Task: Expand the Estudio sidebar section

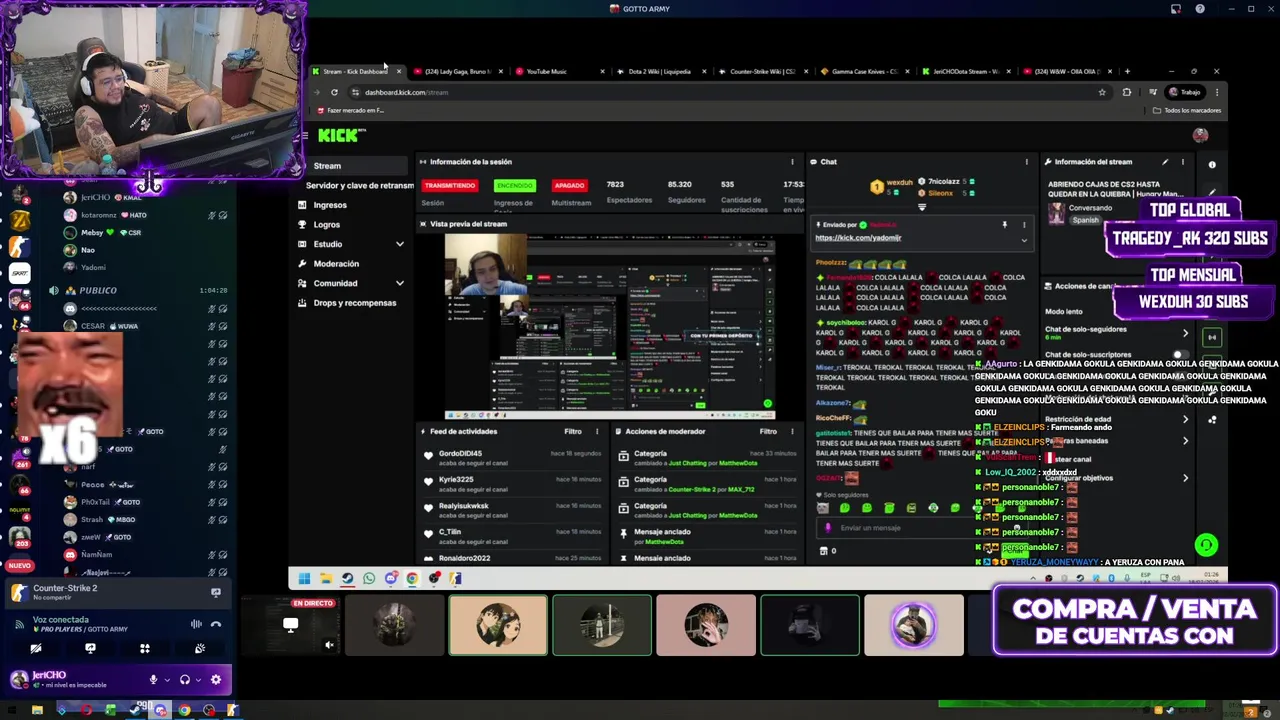Action: coord(400,244)
